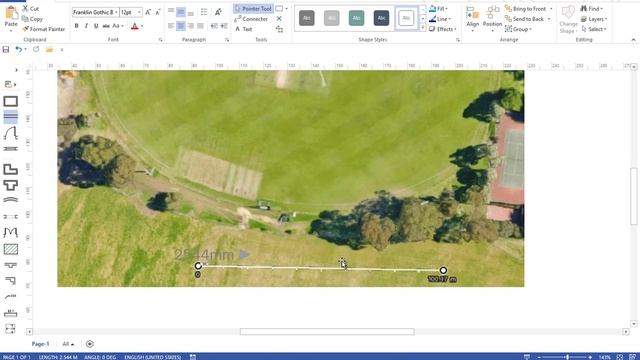Open the Layers menu
Image resolution: width=640 pixels, height=360 pixels.
(x=594, y=19)
